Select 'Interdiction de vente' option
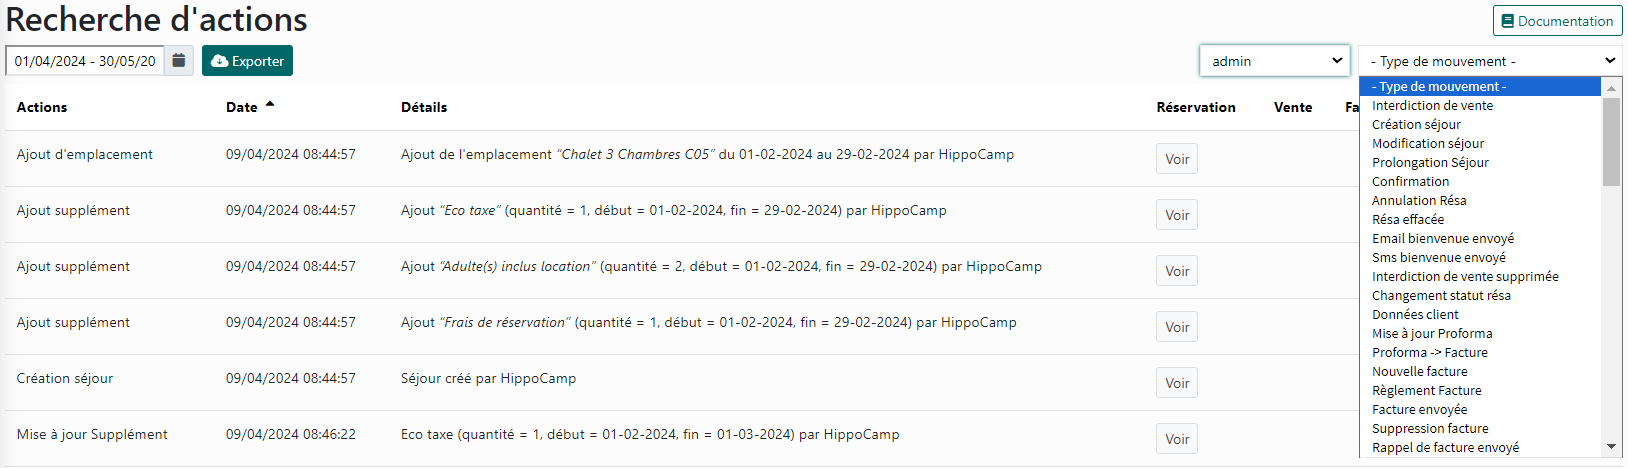The height and width of the screenshot is (468, 1628). point(1432,105)
